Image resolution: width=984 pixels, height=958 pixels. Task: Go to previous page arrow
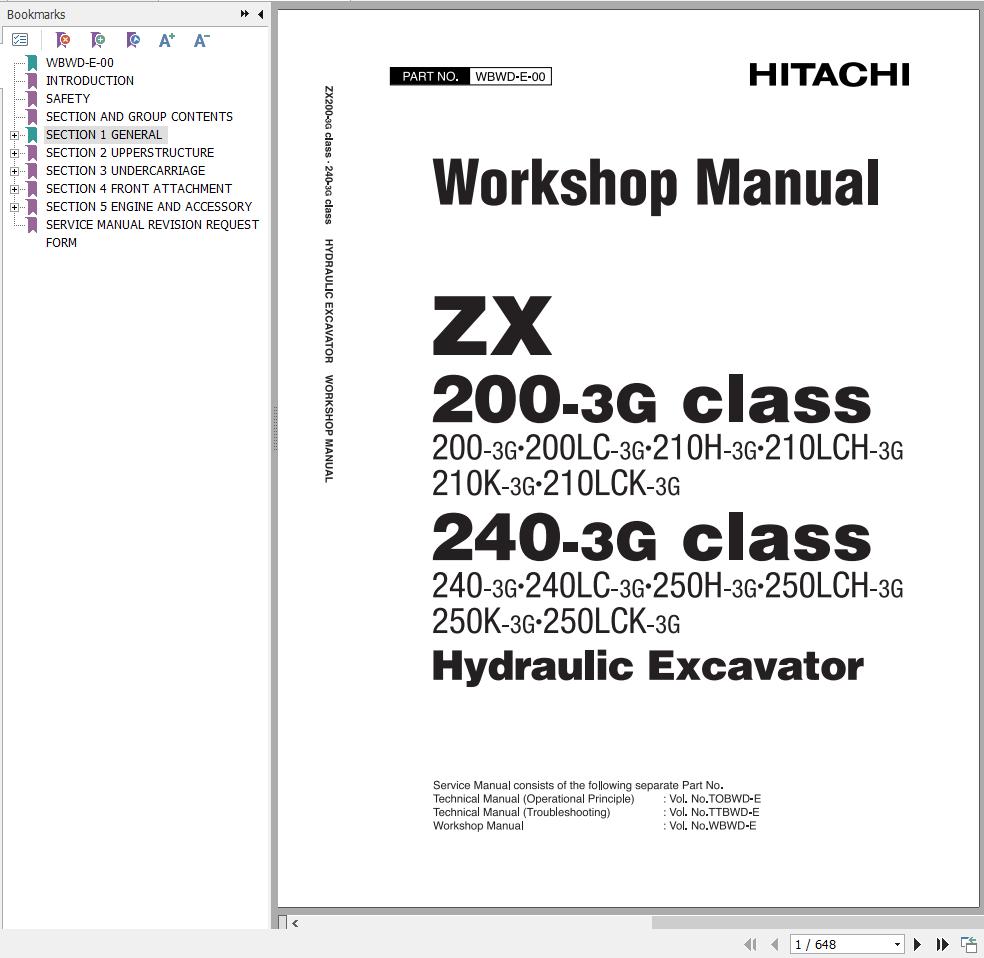[775, 944]
